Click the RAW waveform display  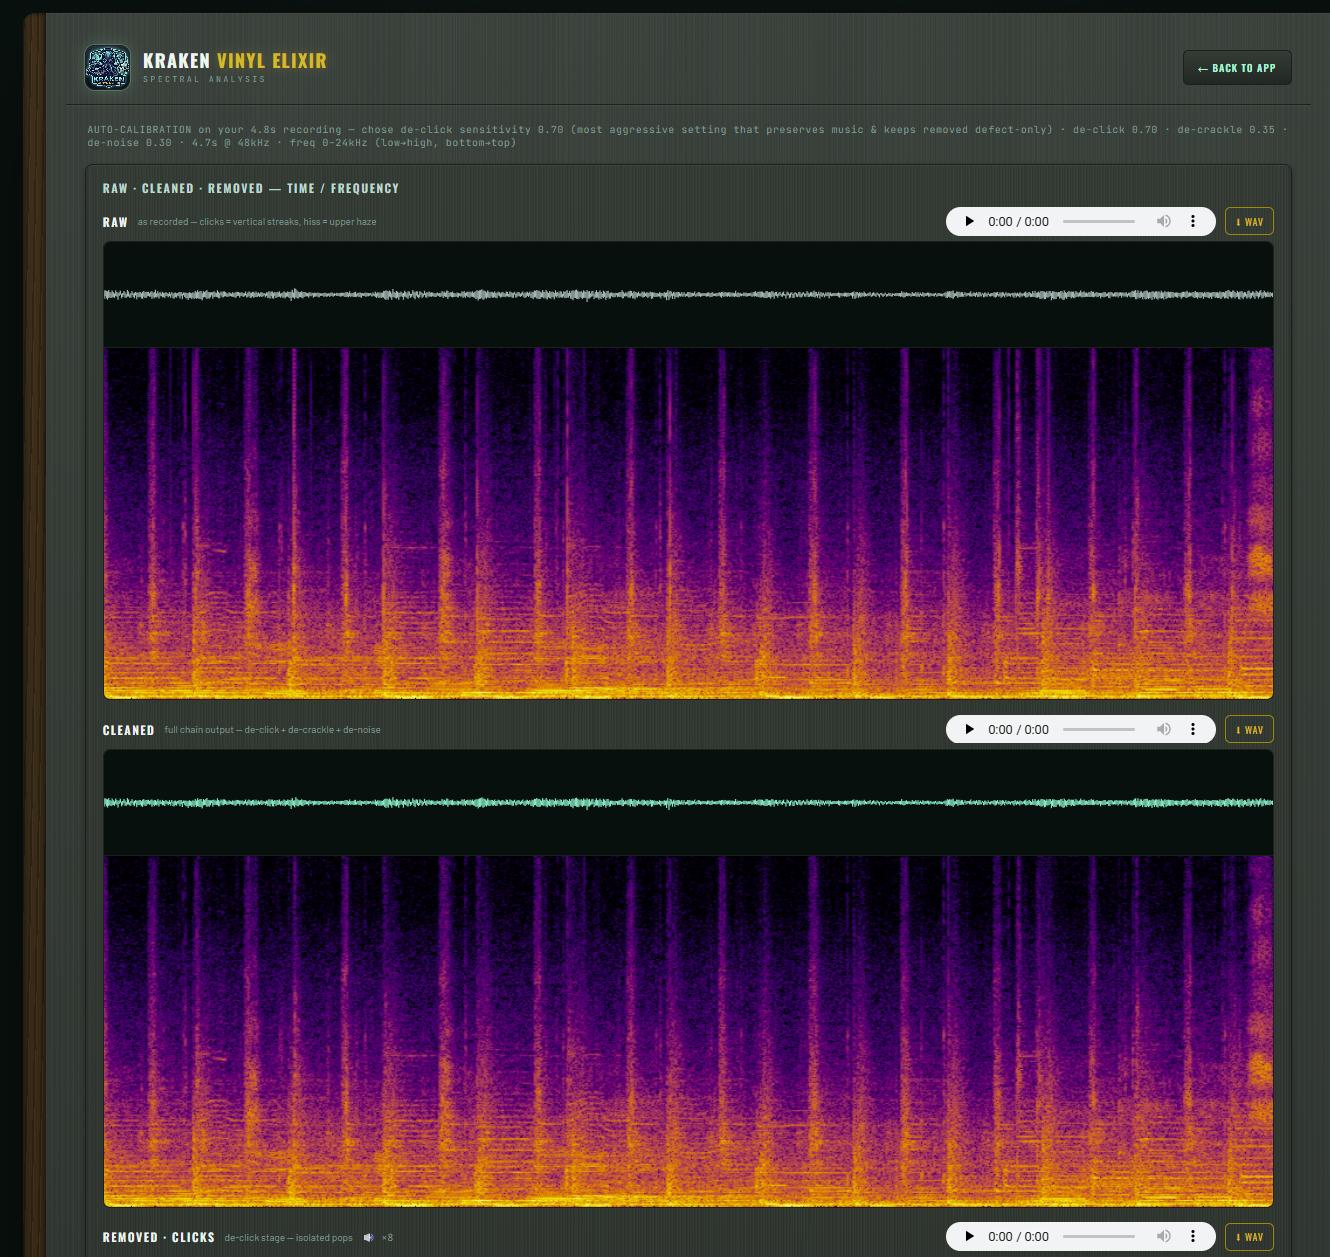click(x=688, y=295)
